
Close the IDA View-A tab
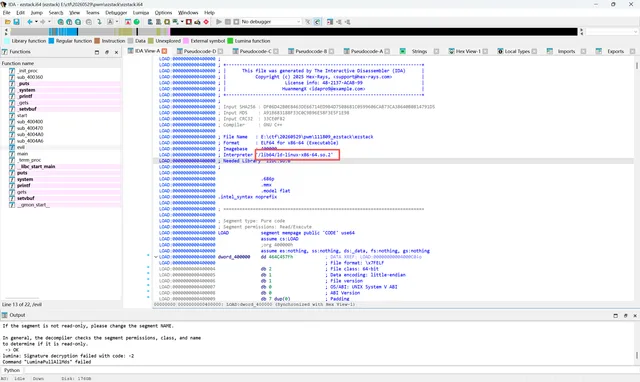[164, 51]
